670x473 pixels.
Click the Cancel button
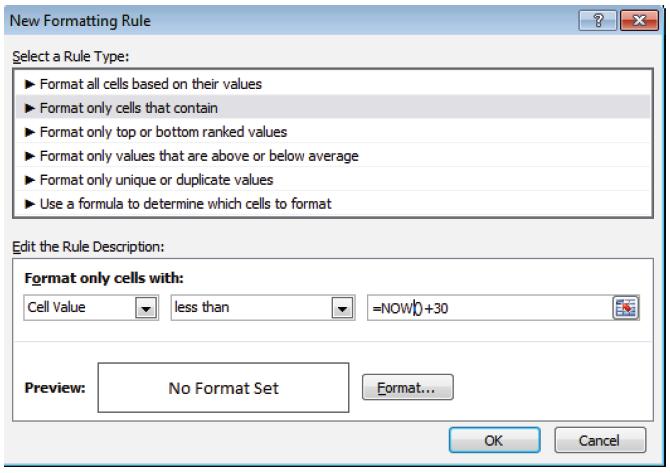click(600, 440)
